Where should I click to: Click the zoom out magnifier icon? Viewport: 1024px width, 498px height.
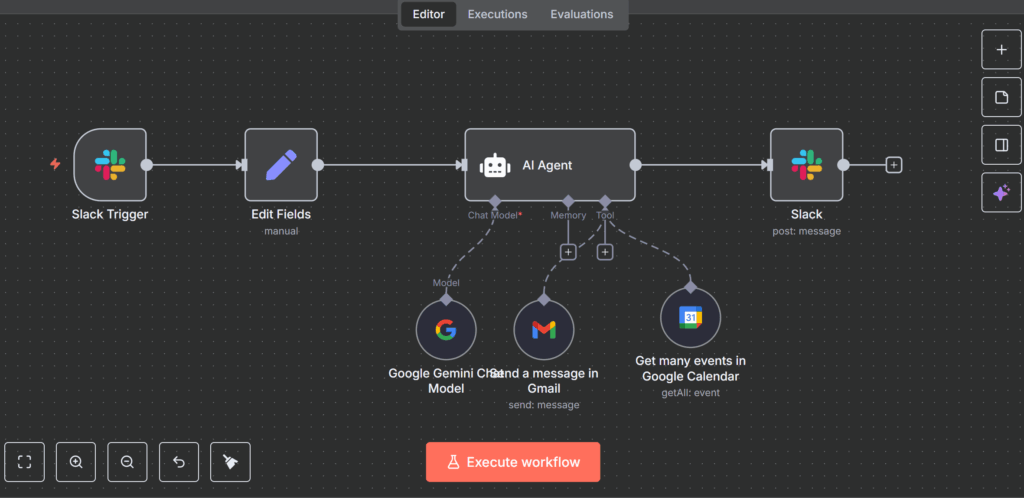click(127, 462)
